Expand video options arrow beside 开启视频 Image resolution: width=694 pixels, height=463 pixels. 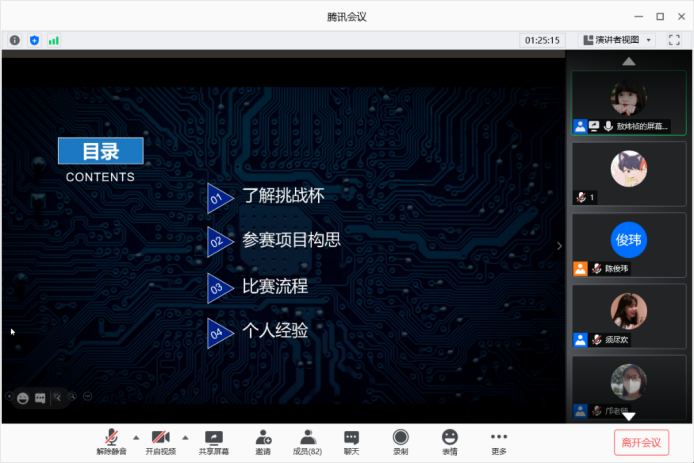[184, 437]
